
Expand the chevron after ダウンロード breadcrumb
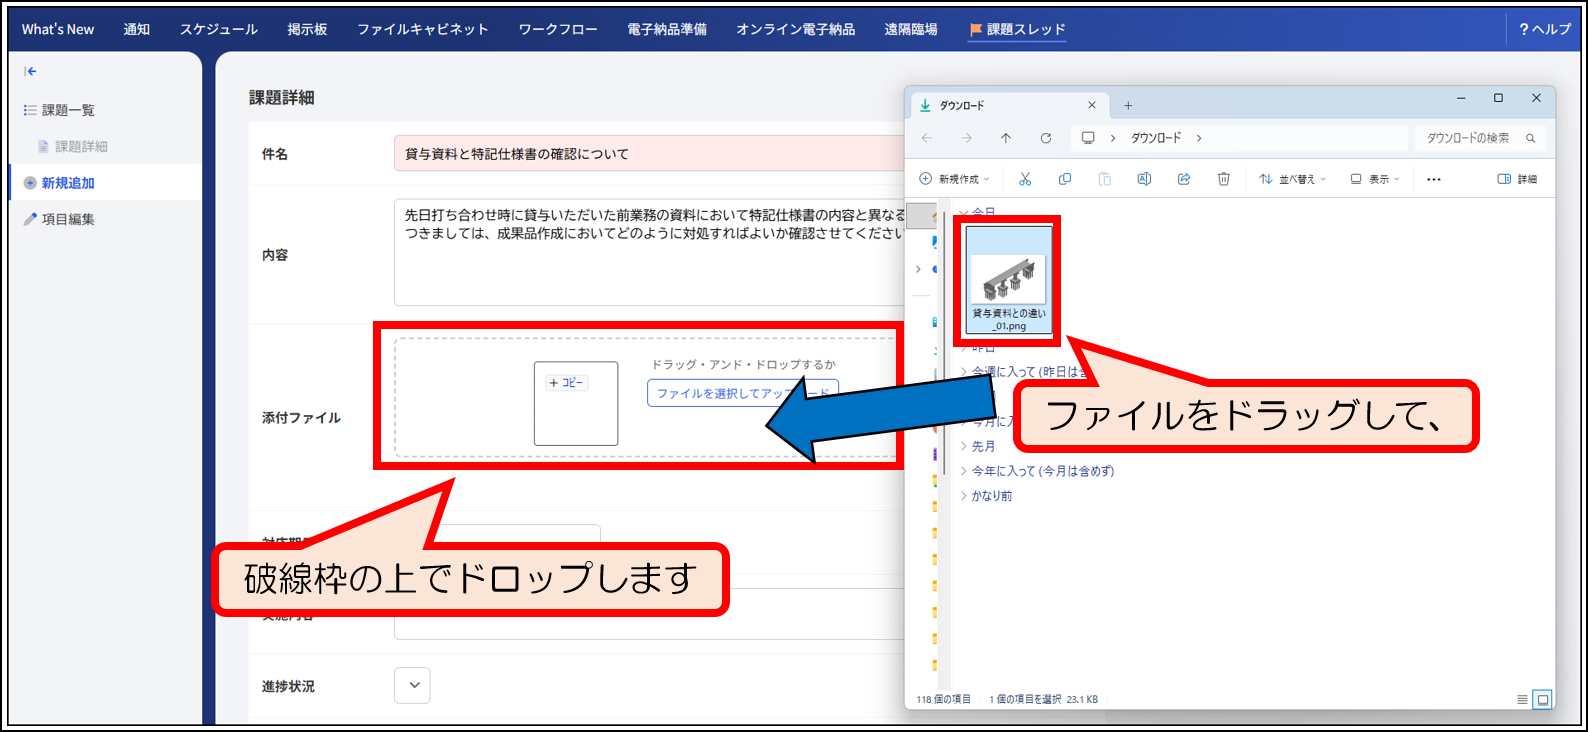tap(1199, 138)
